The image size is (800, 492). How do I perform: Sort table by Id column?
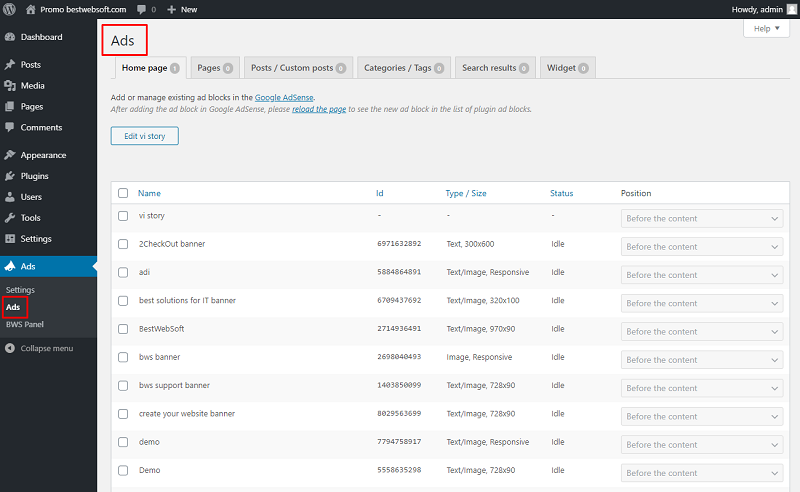click(x=380, y=193)
